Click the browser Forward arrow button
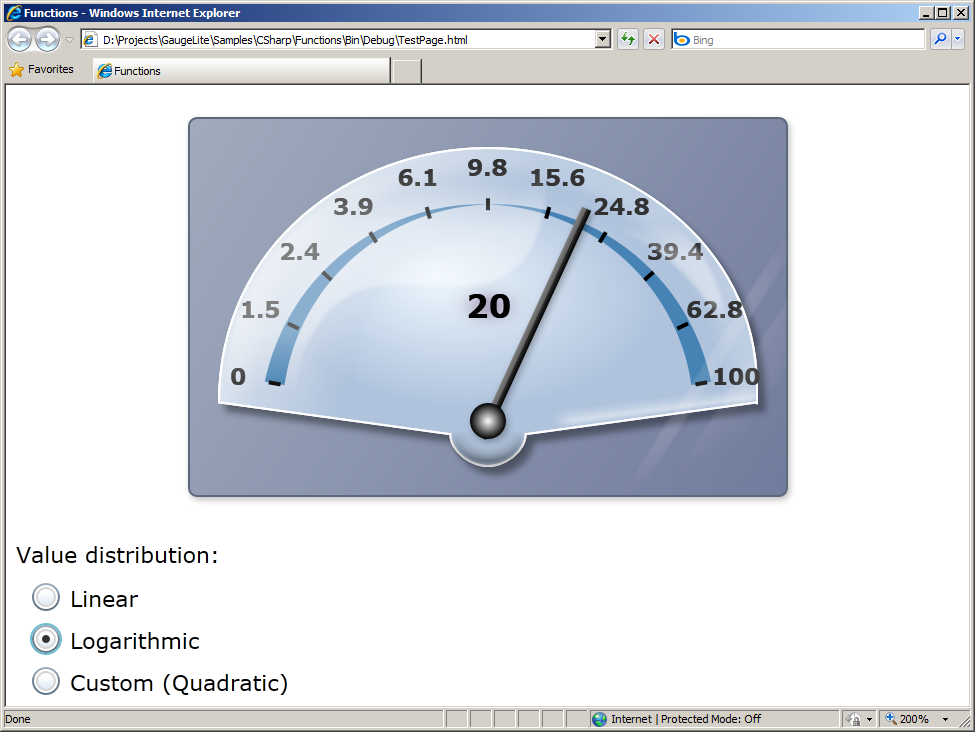Viewport: 975px width, 732px height. [47, 40]
